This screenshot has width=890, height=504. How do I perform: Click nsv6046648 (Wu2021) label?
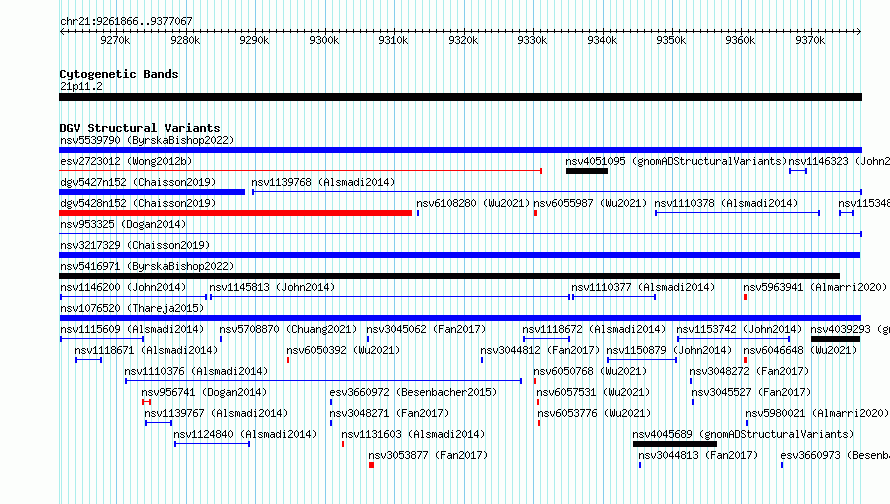pos(800,350)
